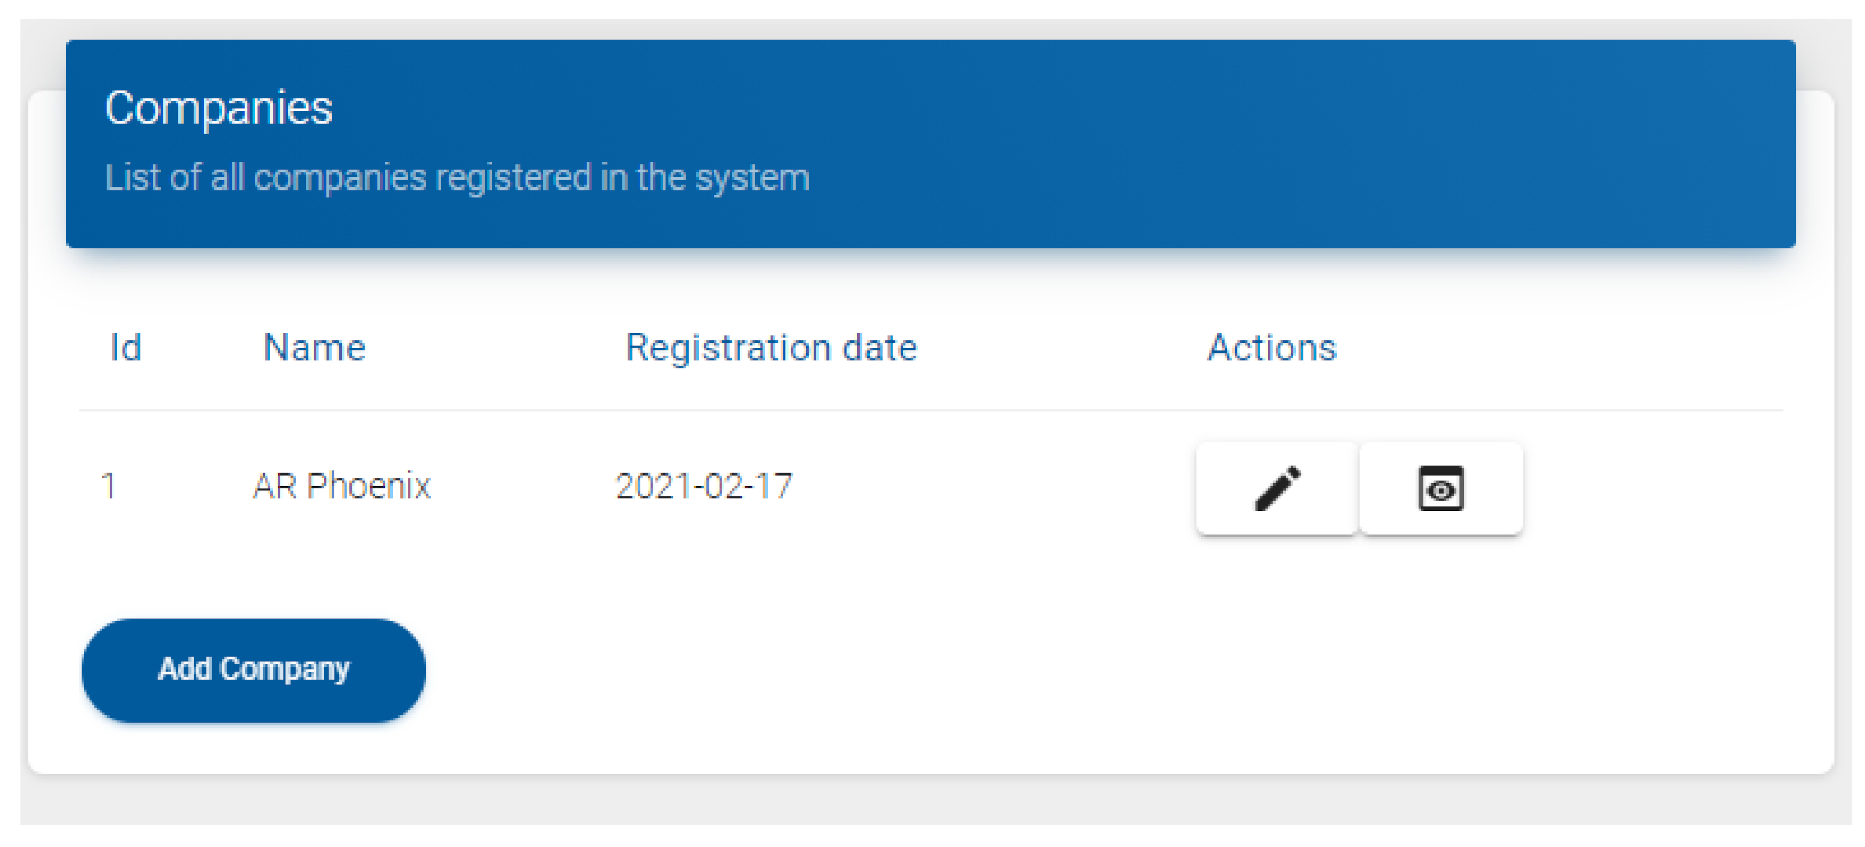
Task: Click the company name AR Phoenix
Action: (342, 486)
